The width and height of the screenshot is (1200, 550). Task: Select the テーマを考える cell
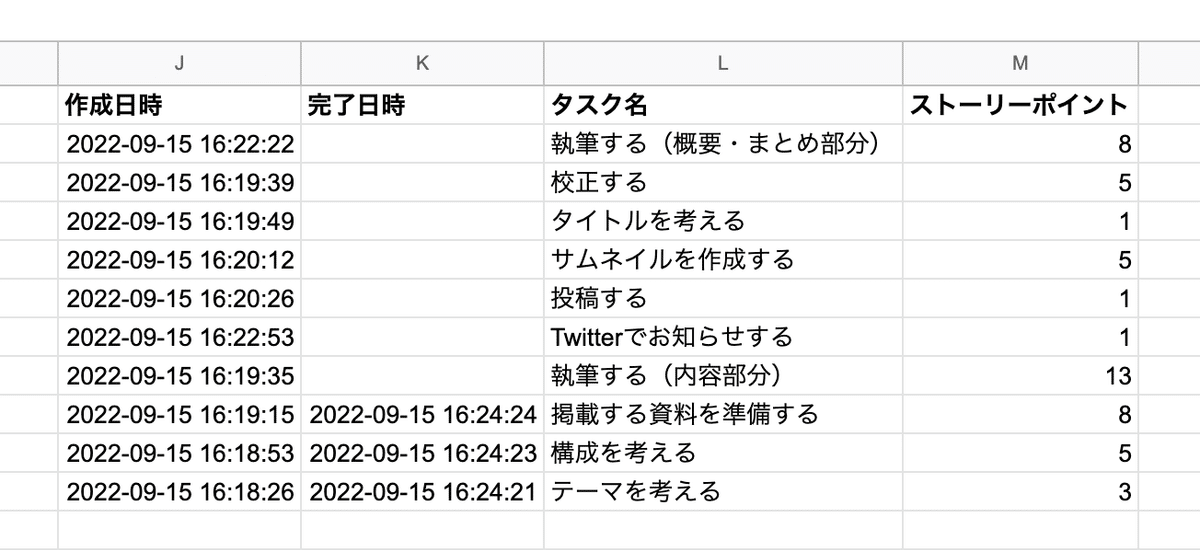(x=723, y=492)
